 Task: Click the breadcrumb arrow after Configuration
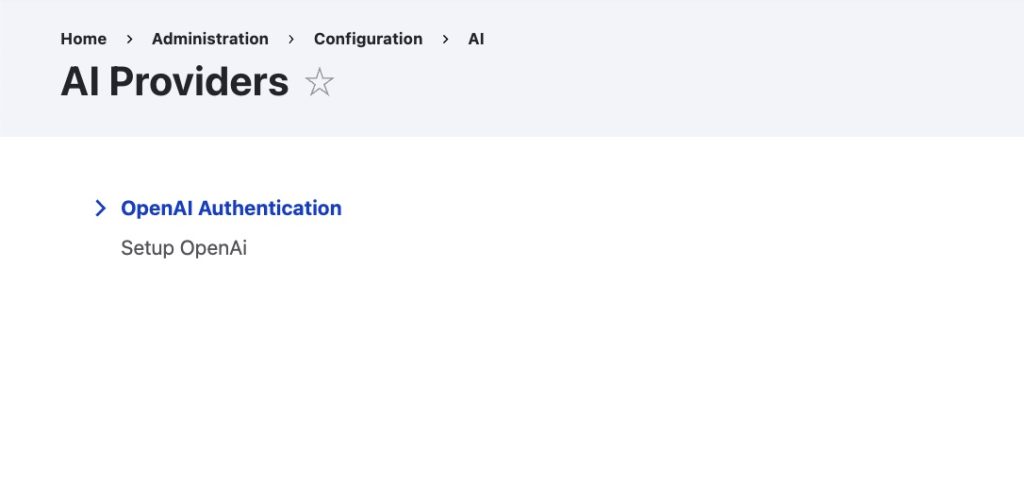(x=445, y=39)
